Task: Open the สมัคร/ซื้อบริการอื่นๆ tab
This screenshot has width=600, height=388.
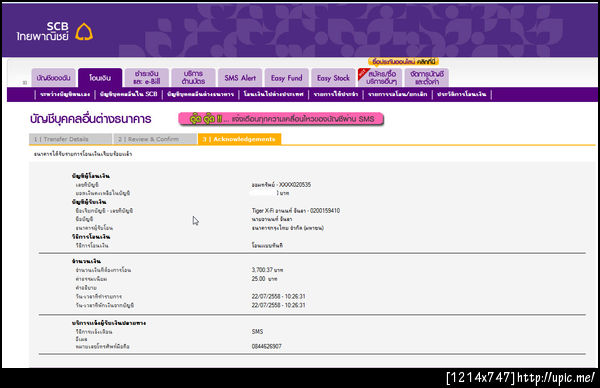Action: [380, 78]
